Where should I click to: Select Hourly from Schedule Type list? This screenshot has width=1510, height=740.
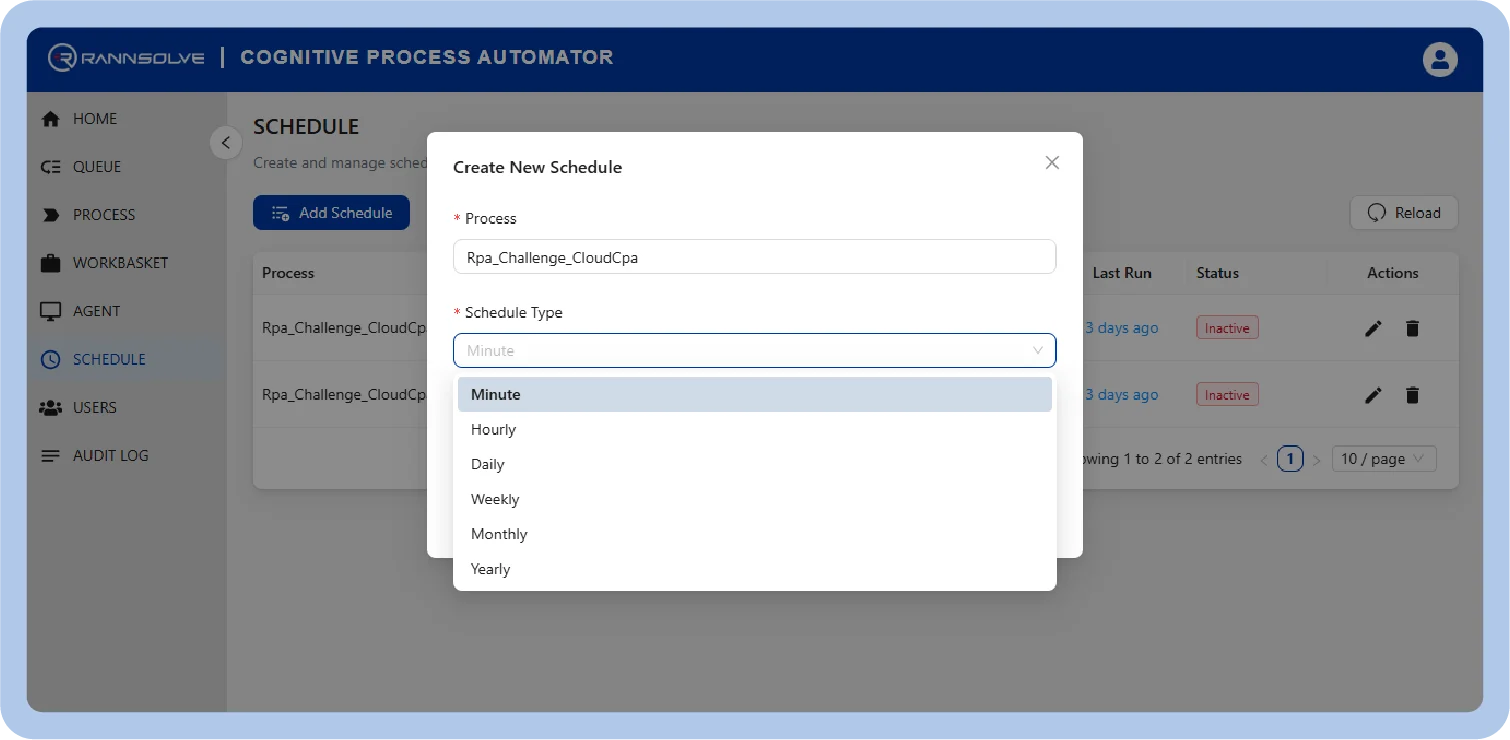point(755,429)
